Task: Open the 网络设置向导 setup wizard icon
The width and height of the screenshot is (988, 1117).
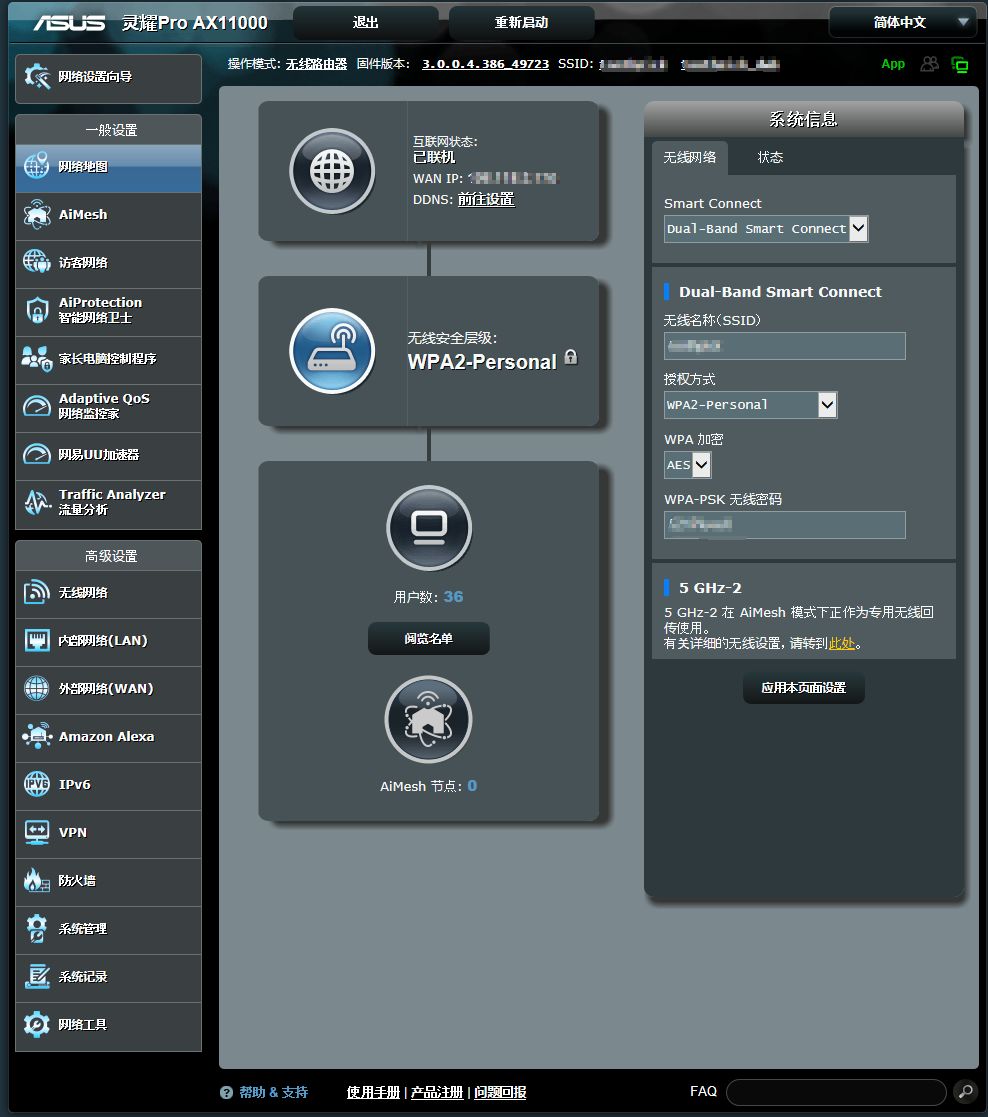Action: click(x=37, y=76)
